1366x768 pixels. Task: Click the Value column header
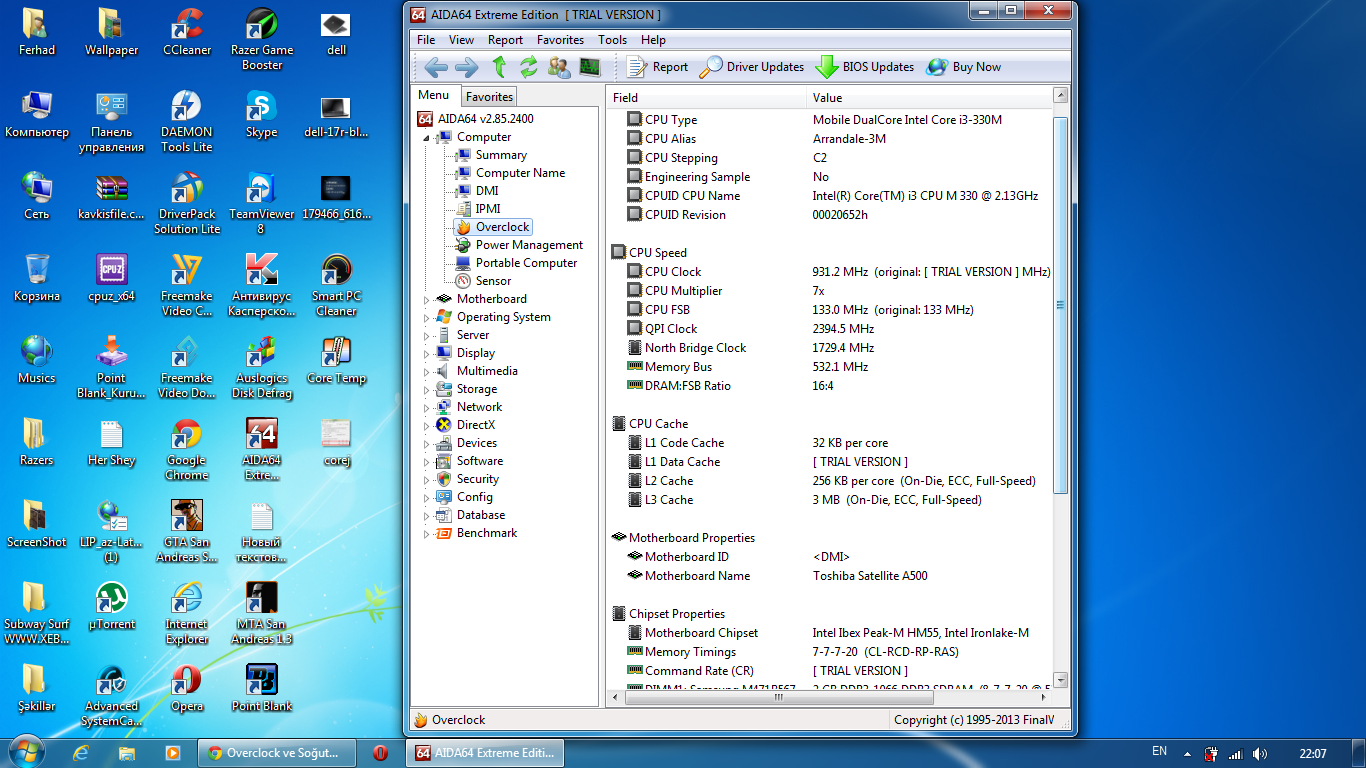point(929,97)
